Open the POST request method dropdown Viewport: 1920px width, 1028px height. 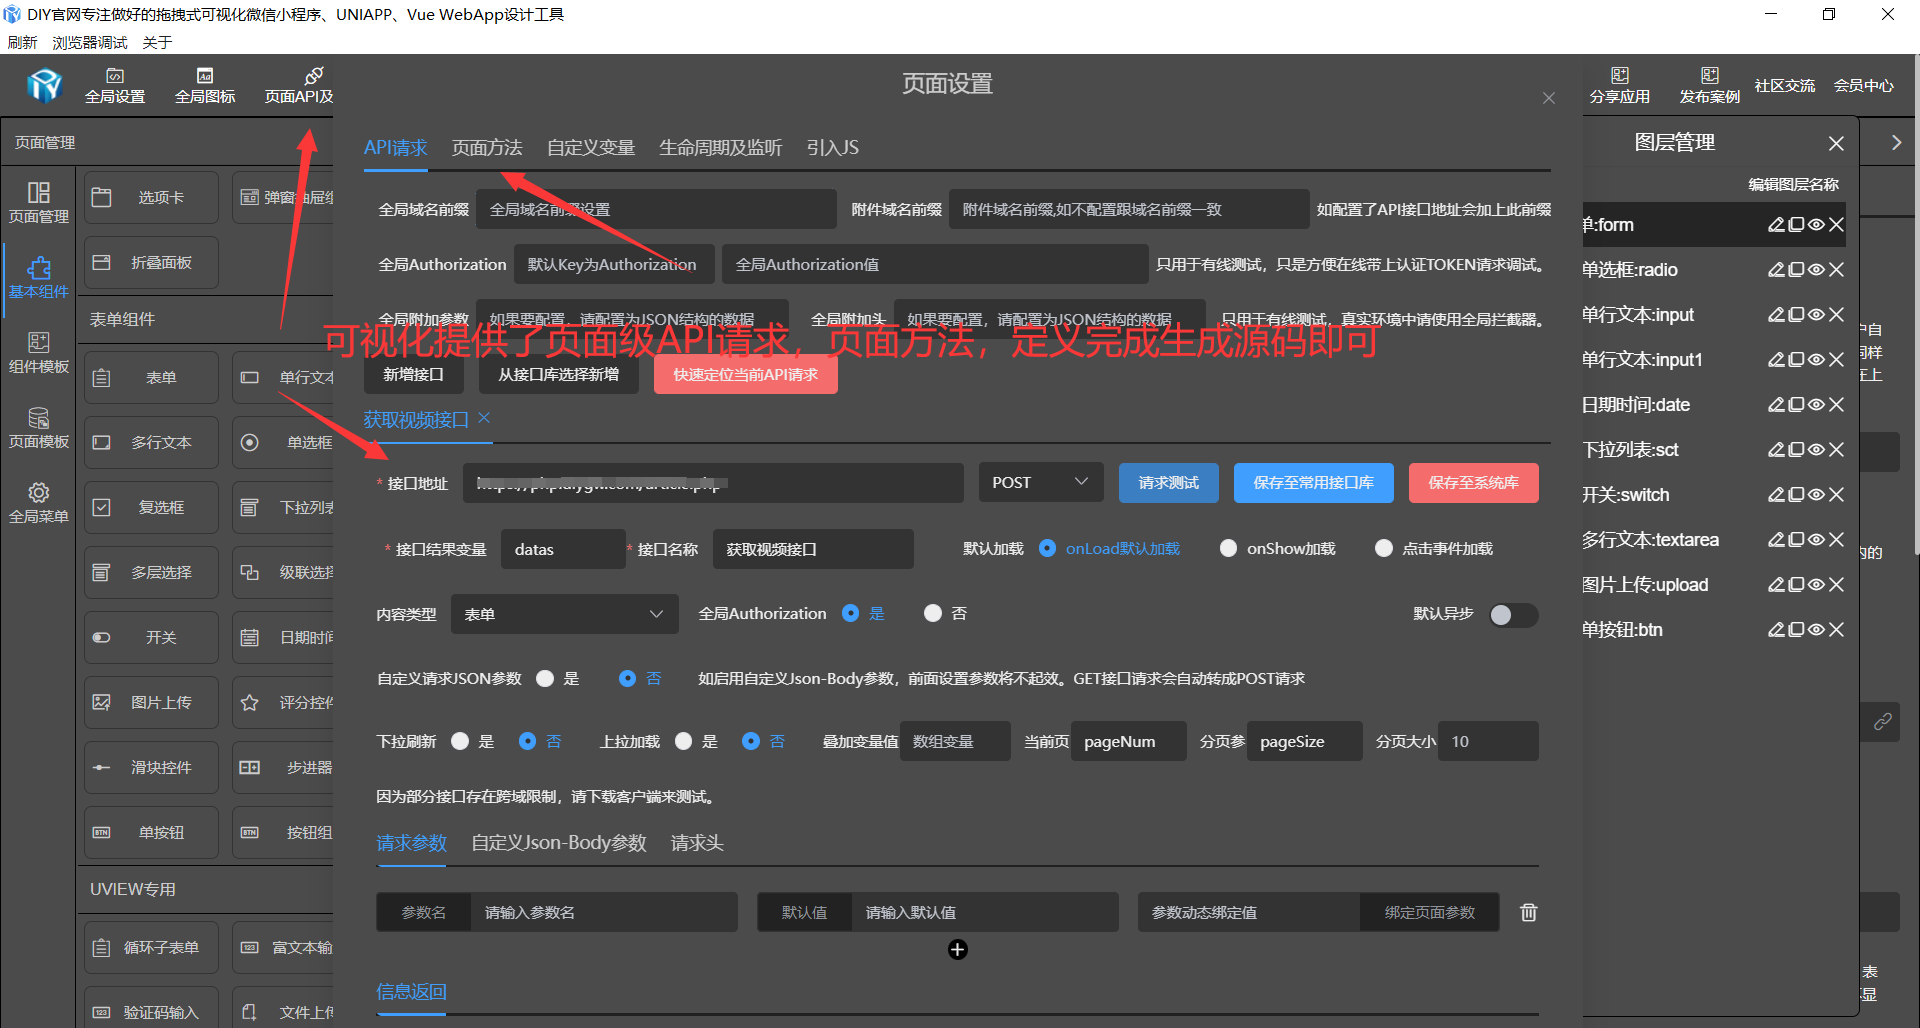tap(1040, 482)
